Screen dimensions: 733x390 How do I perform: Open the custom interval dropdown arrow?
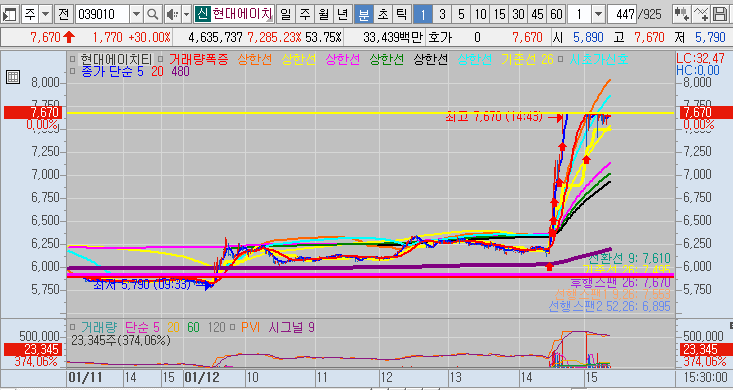tap(598, 14)
